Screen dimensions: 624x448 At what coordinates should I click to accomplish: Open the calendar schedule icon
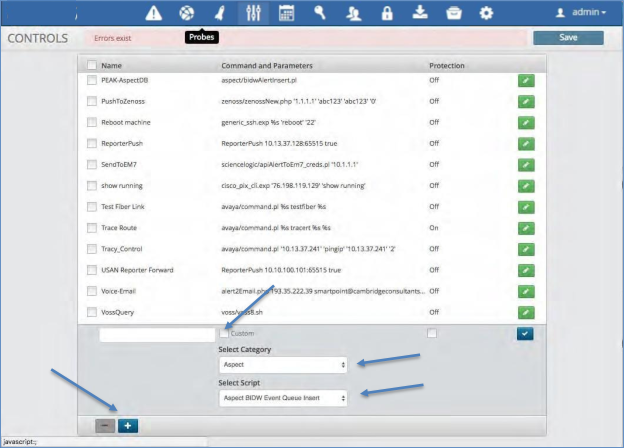click(x=286, y=13)
